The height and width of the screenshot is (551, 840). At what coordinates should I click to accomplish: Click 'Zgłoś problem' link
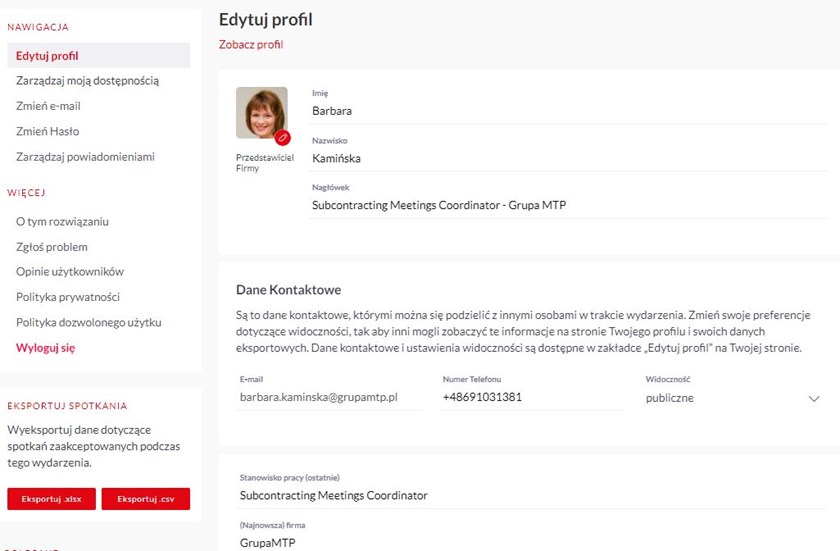pyautogui.click(x=52, y=247)
